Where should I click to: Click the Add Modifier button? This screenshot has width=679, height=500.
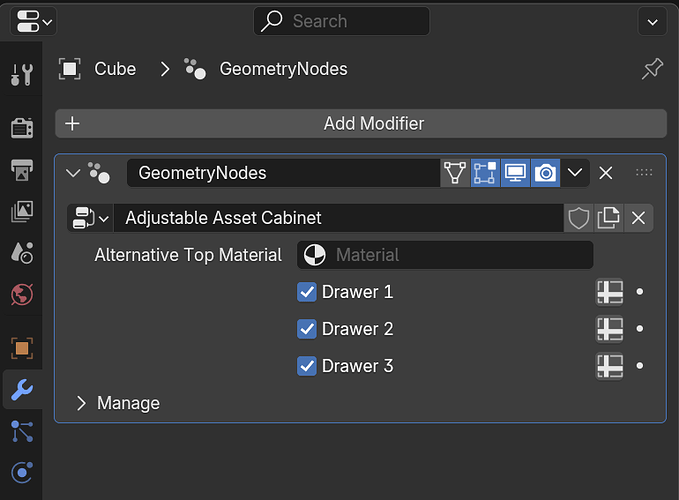coord(361,123)
